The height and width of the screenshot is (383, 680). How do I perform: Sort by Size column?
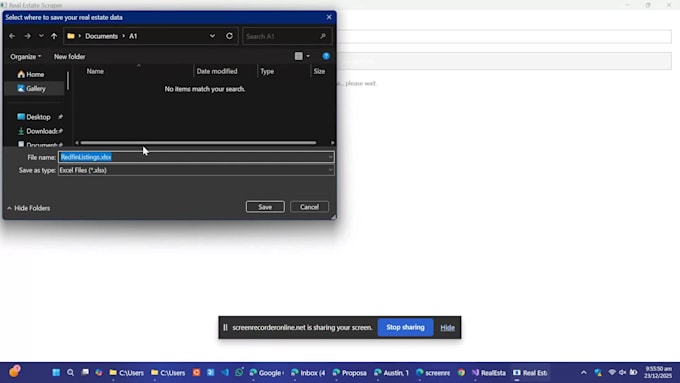[x=319, y=71]
